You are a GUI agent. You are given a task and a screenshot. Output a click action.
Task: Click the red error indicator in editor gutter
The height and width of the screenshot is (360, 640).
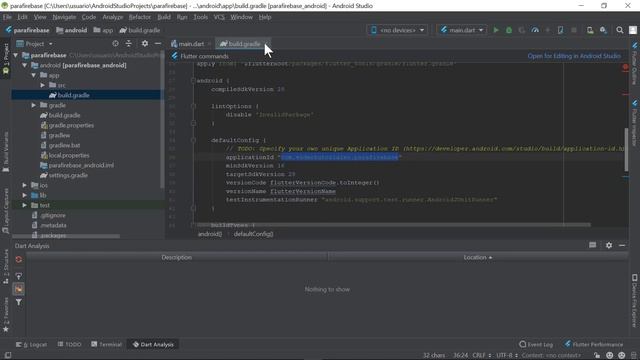pyautogui.click(x=625, y=67)
